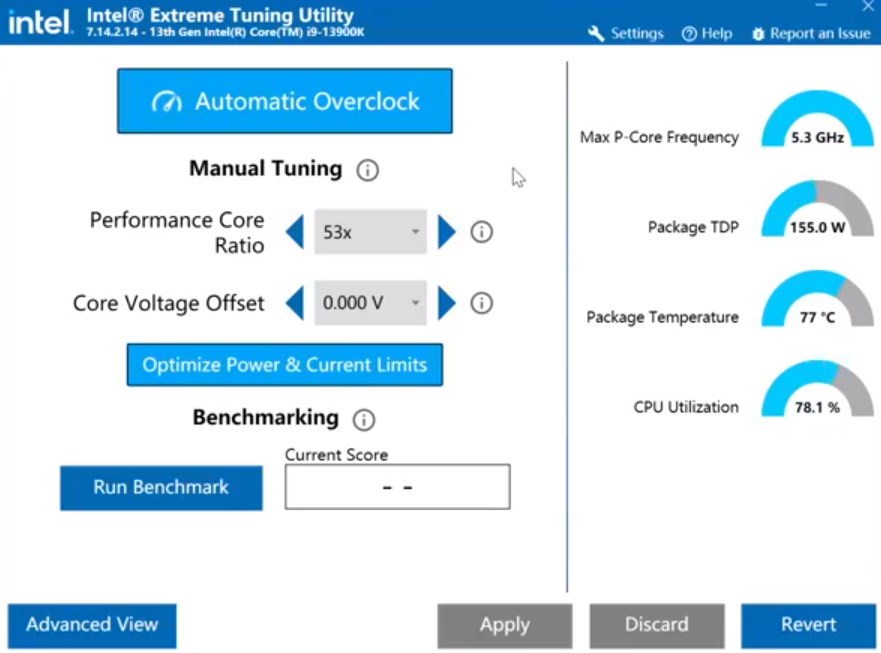
Task: Open the Performance Core Ratio 53x dropdown
Action: point(371,232)
